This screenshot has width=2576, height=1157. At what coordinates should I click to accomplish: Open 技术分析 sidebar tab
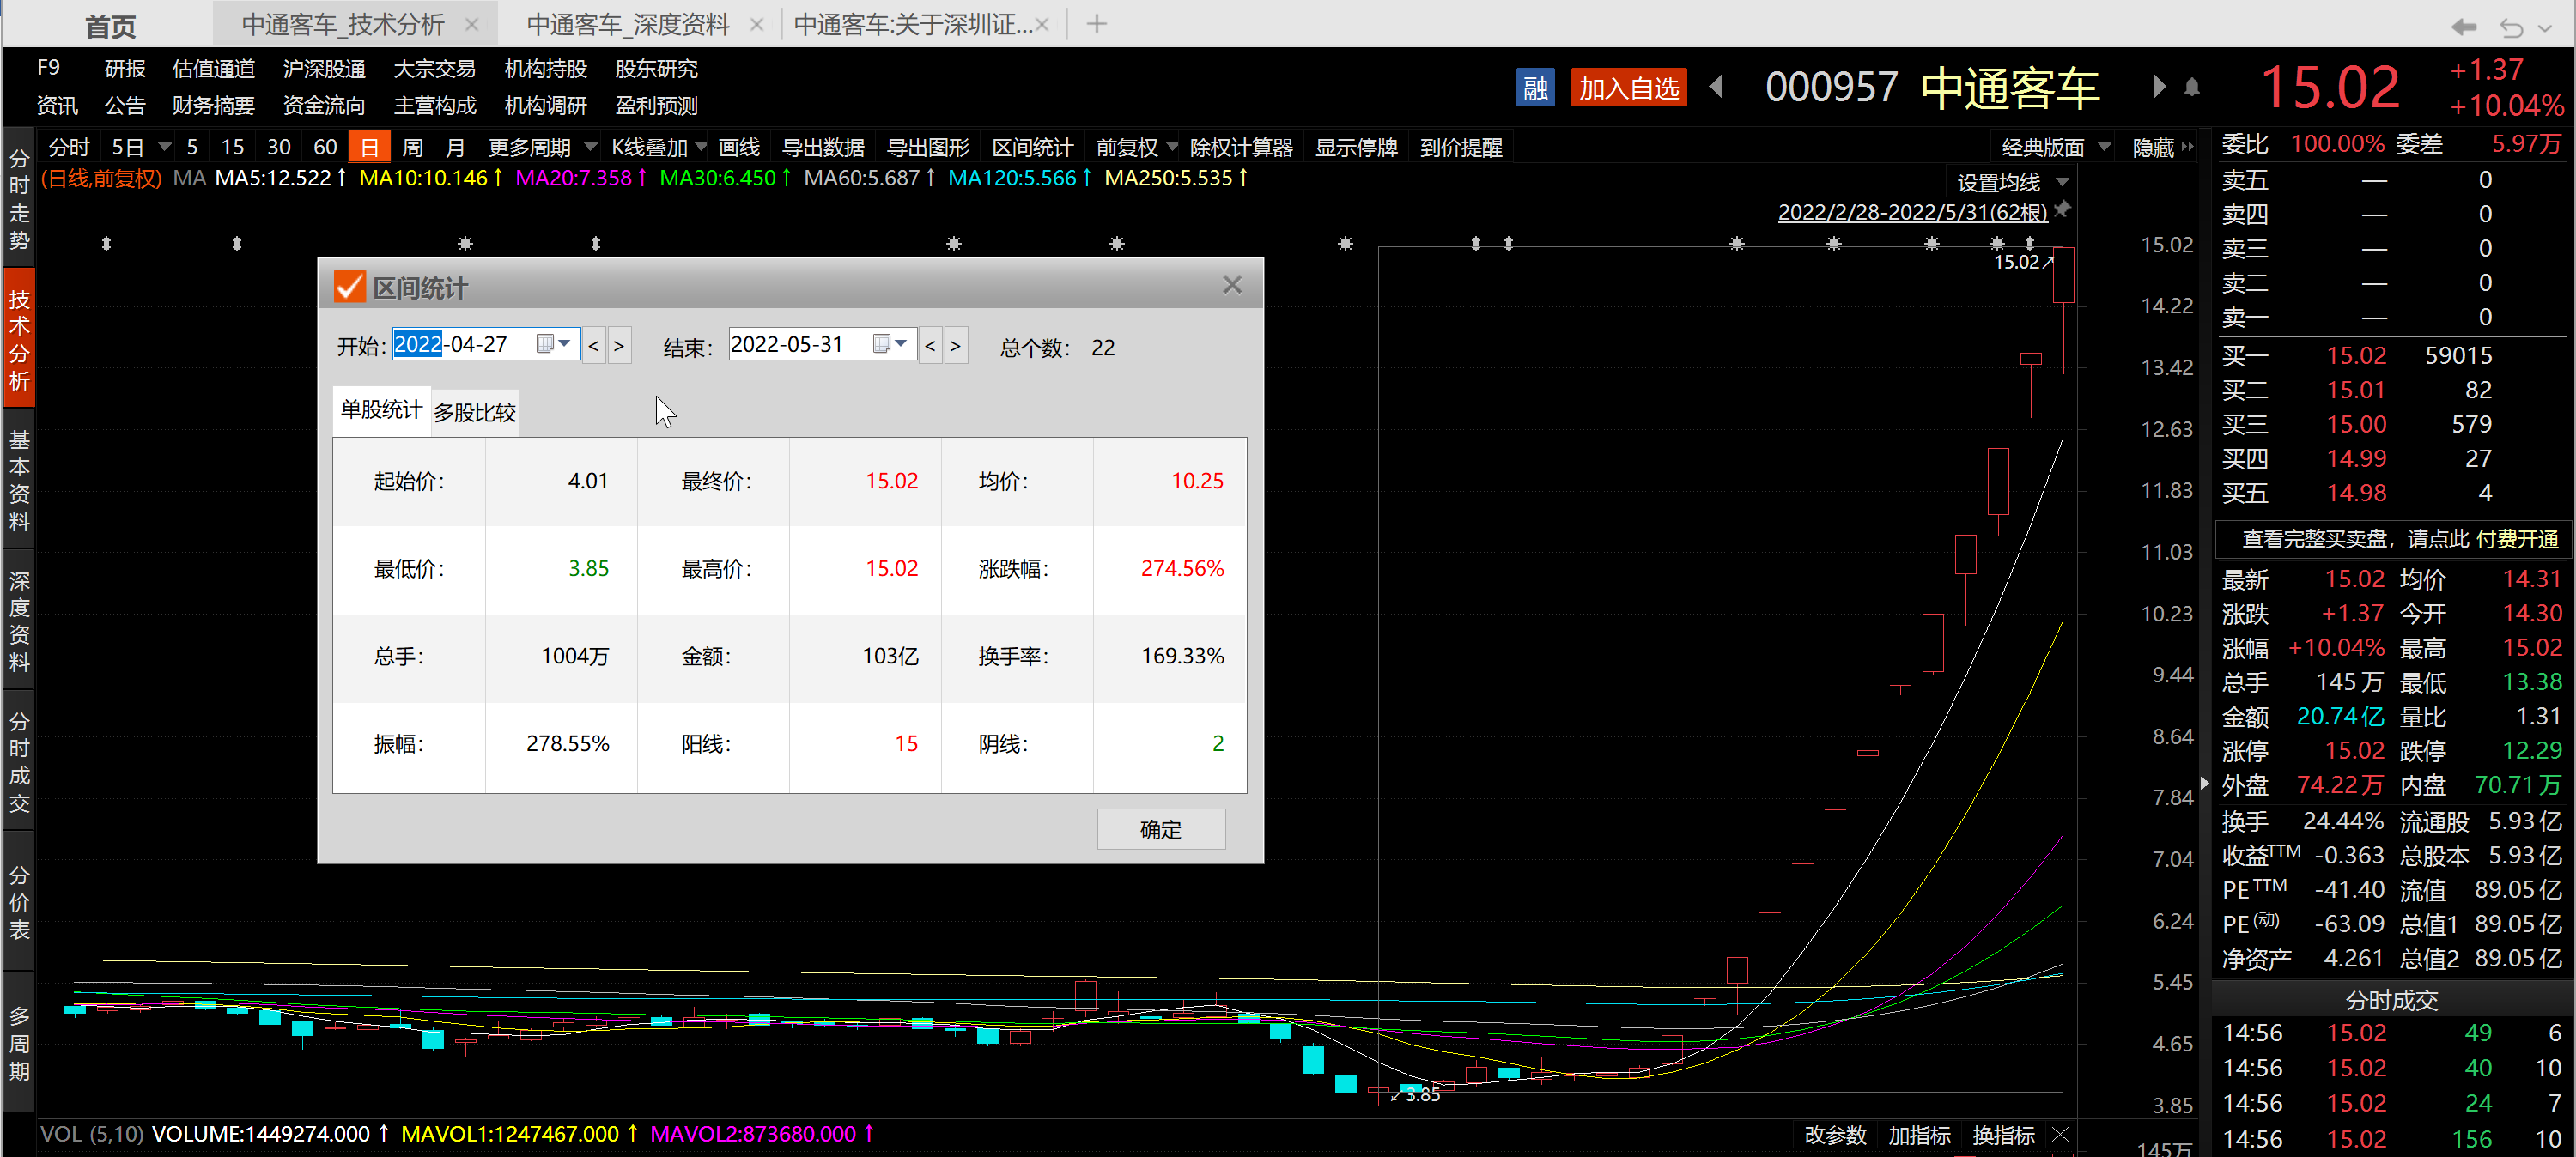coord(19,338)
